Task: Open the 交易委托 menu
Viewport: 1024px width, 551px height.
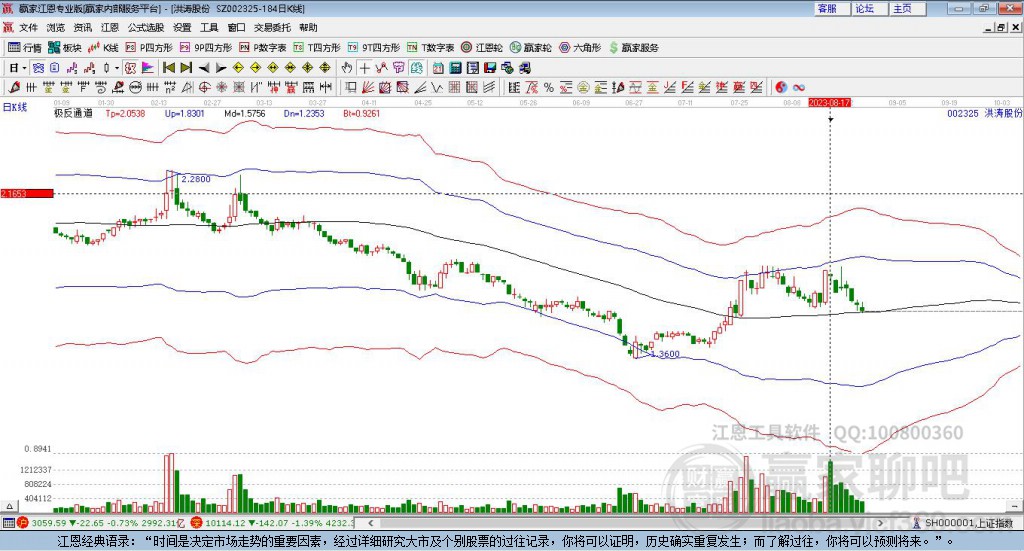Action: [x=272, y=27]
